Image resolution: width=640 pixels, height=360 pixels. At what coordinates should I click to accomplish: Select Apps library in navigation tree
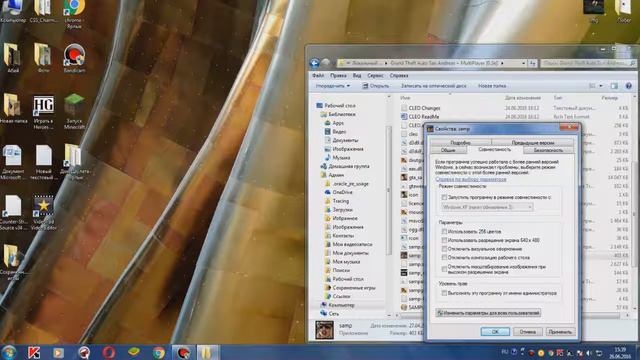click(334, 123)
